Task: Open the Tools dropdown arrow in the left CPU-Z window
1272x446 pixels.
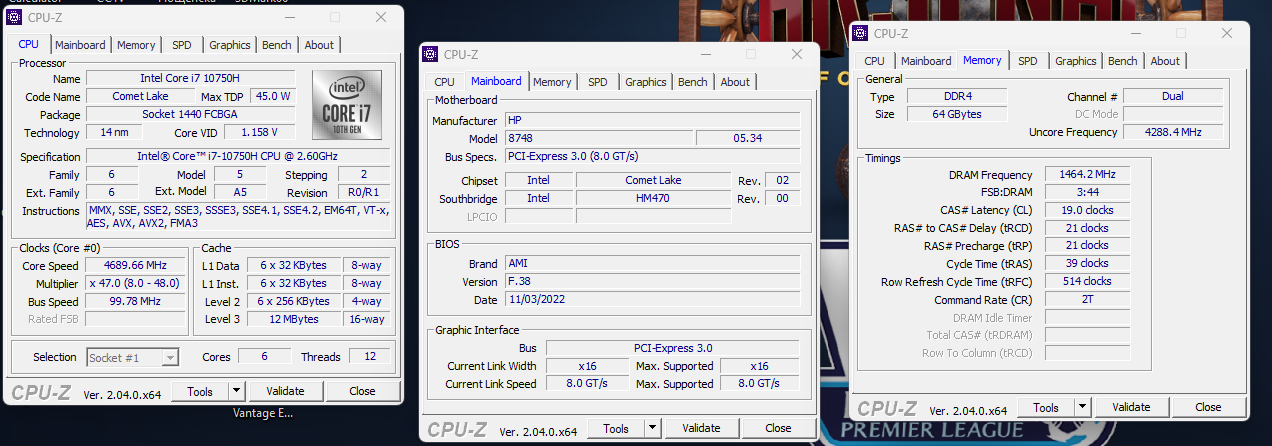Action: 236,391
